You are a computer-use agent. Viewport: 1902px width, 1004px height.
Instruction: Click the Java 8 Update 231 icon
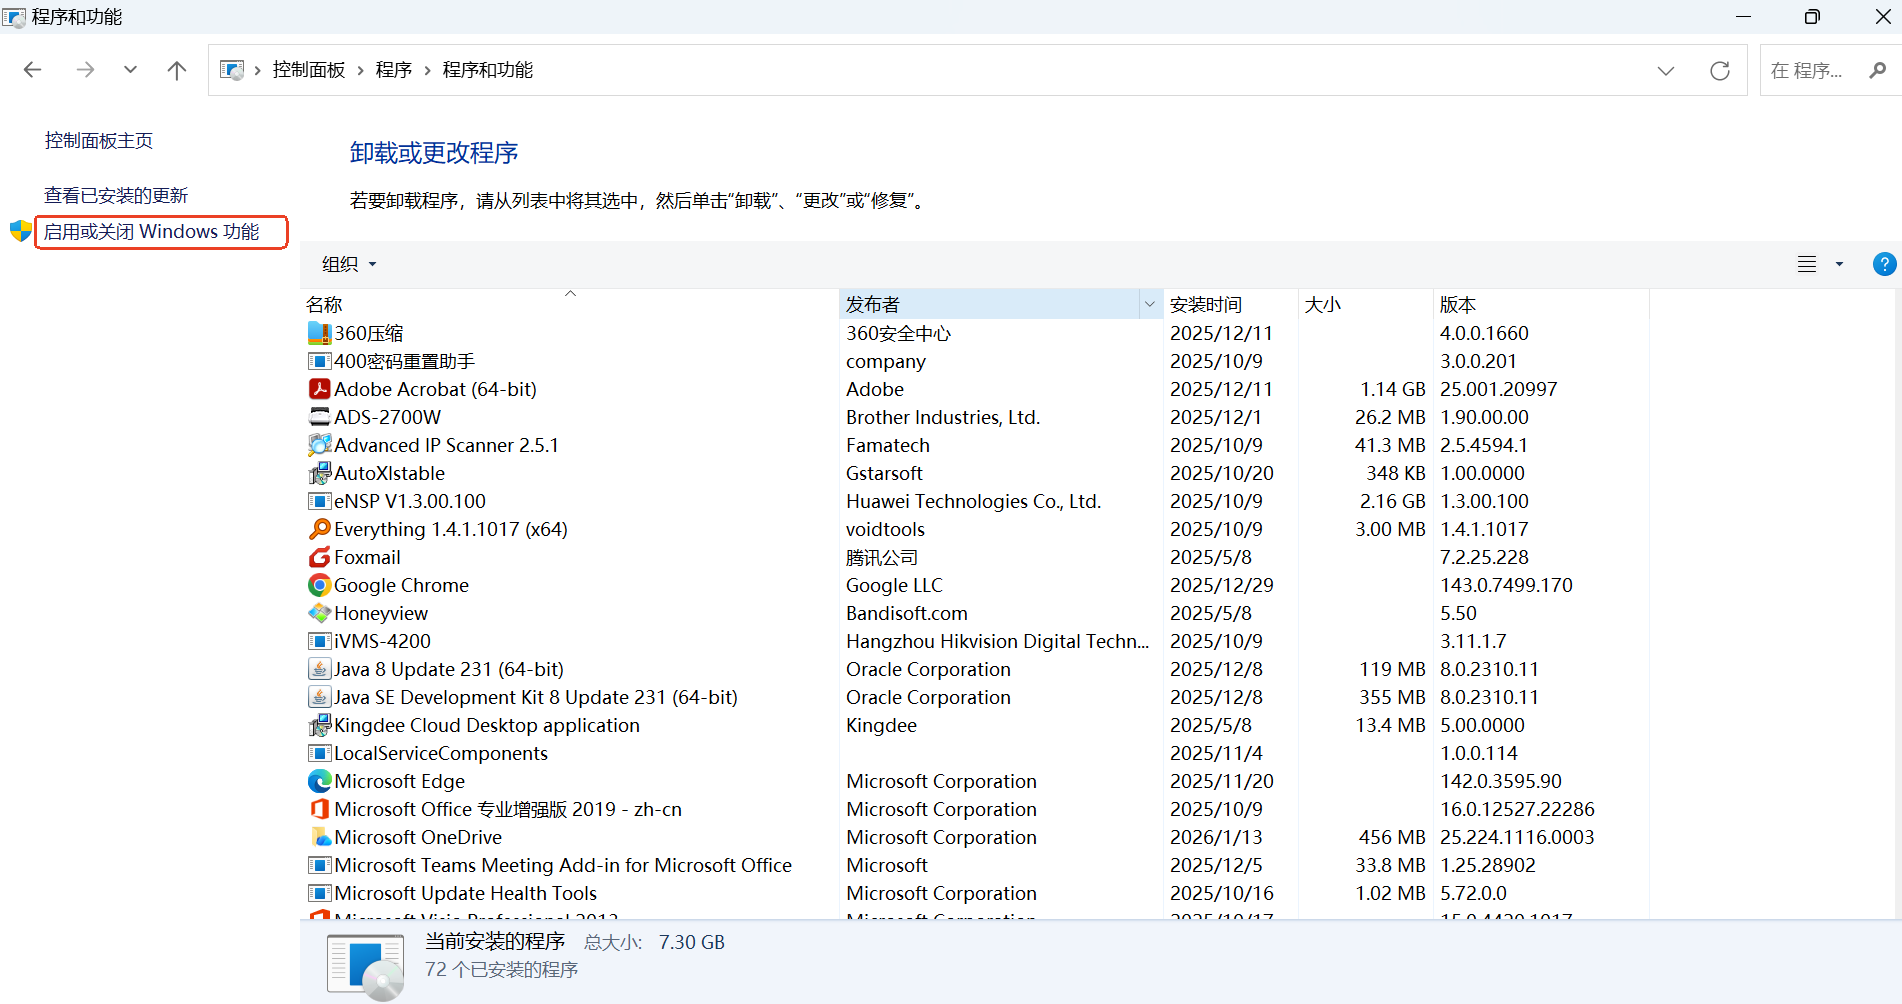[x=319, y=669]
